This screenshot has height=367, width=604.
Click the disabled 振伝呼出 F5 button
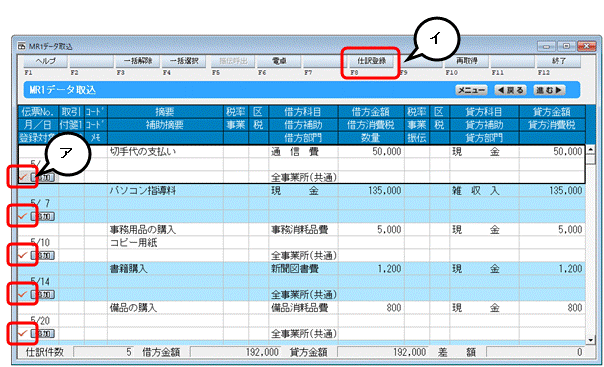233,61
